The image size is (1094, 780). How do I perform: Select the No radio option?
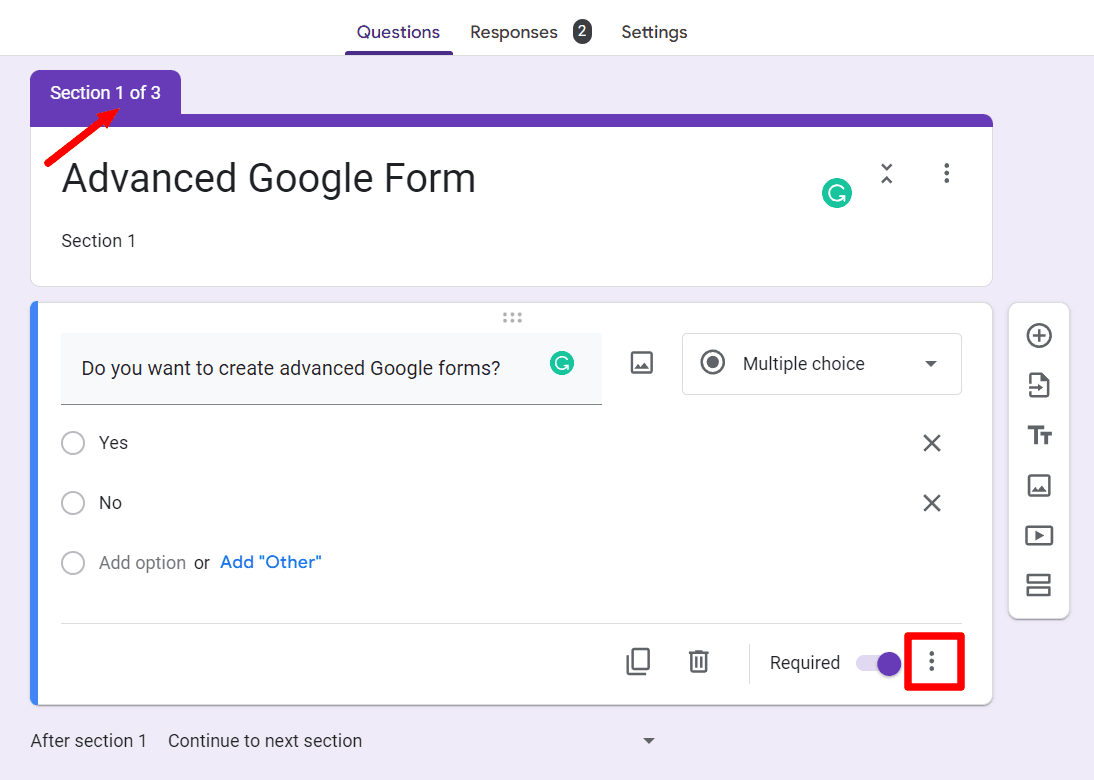pyautogui.click(x=73, y=503)
